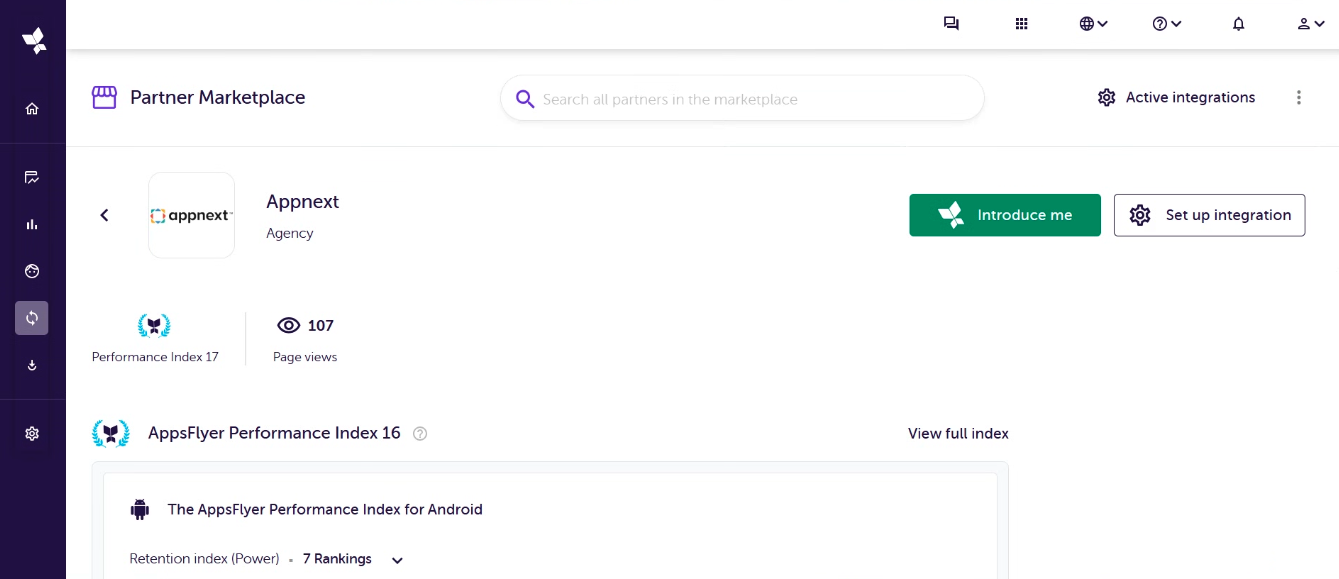Image resolution: width=1339 pixels, height=579 pixels.
Task: Click Performance Index for Android heading
Action: pos(325,509)
